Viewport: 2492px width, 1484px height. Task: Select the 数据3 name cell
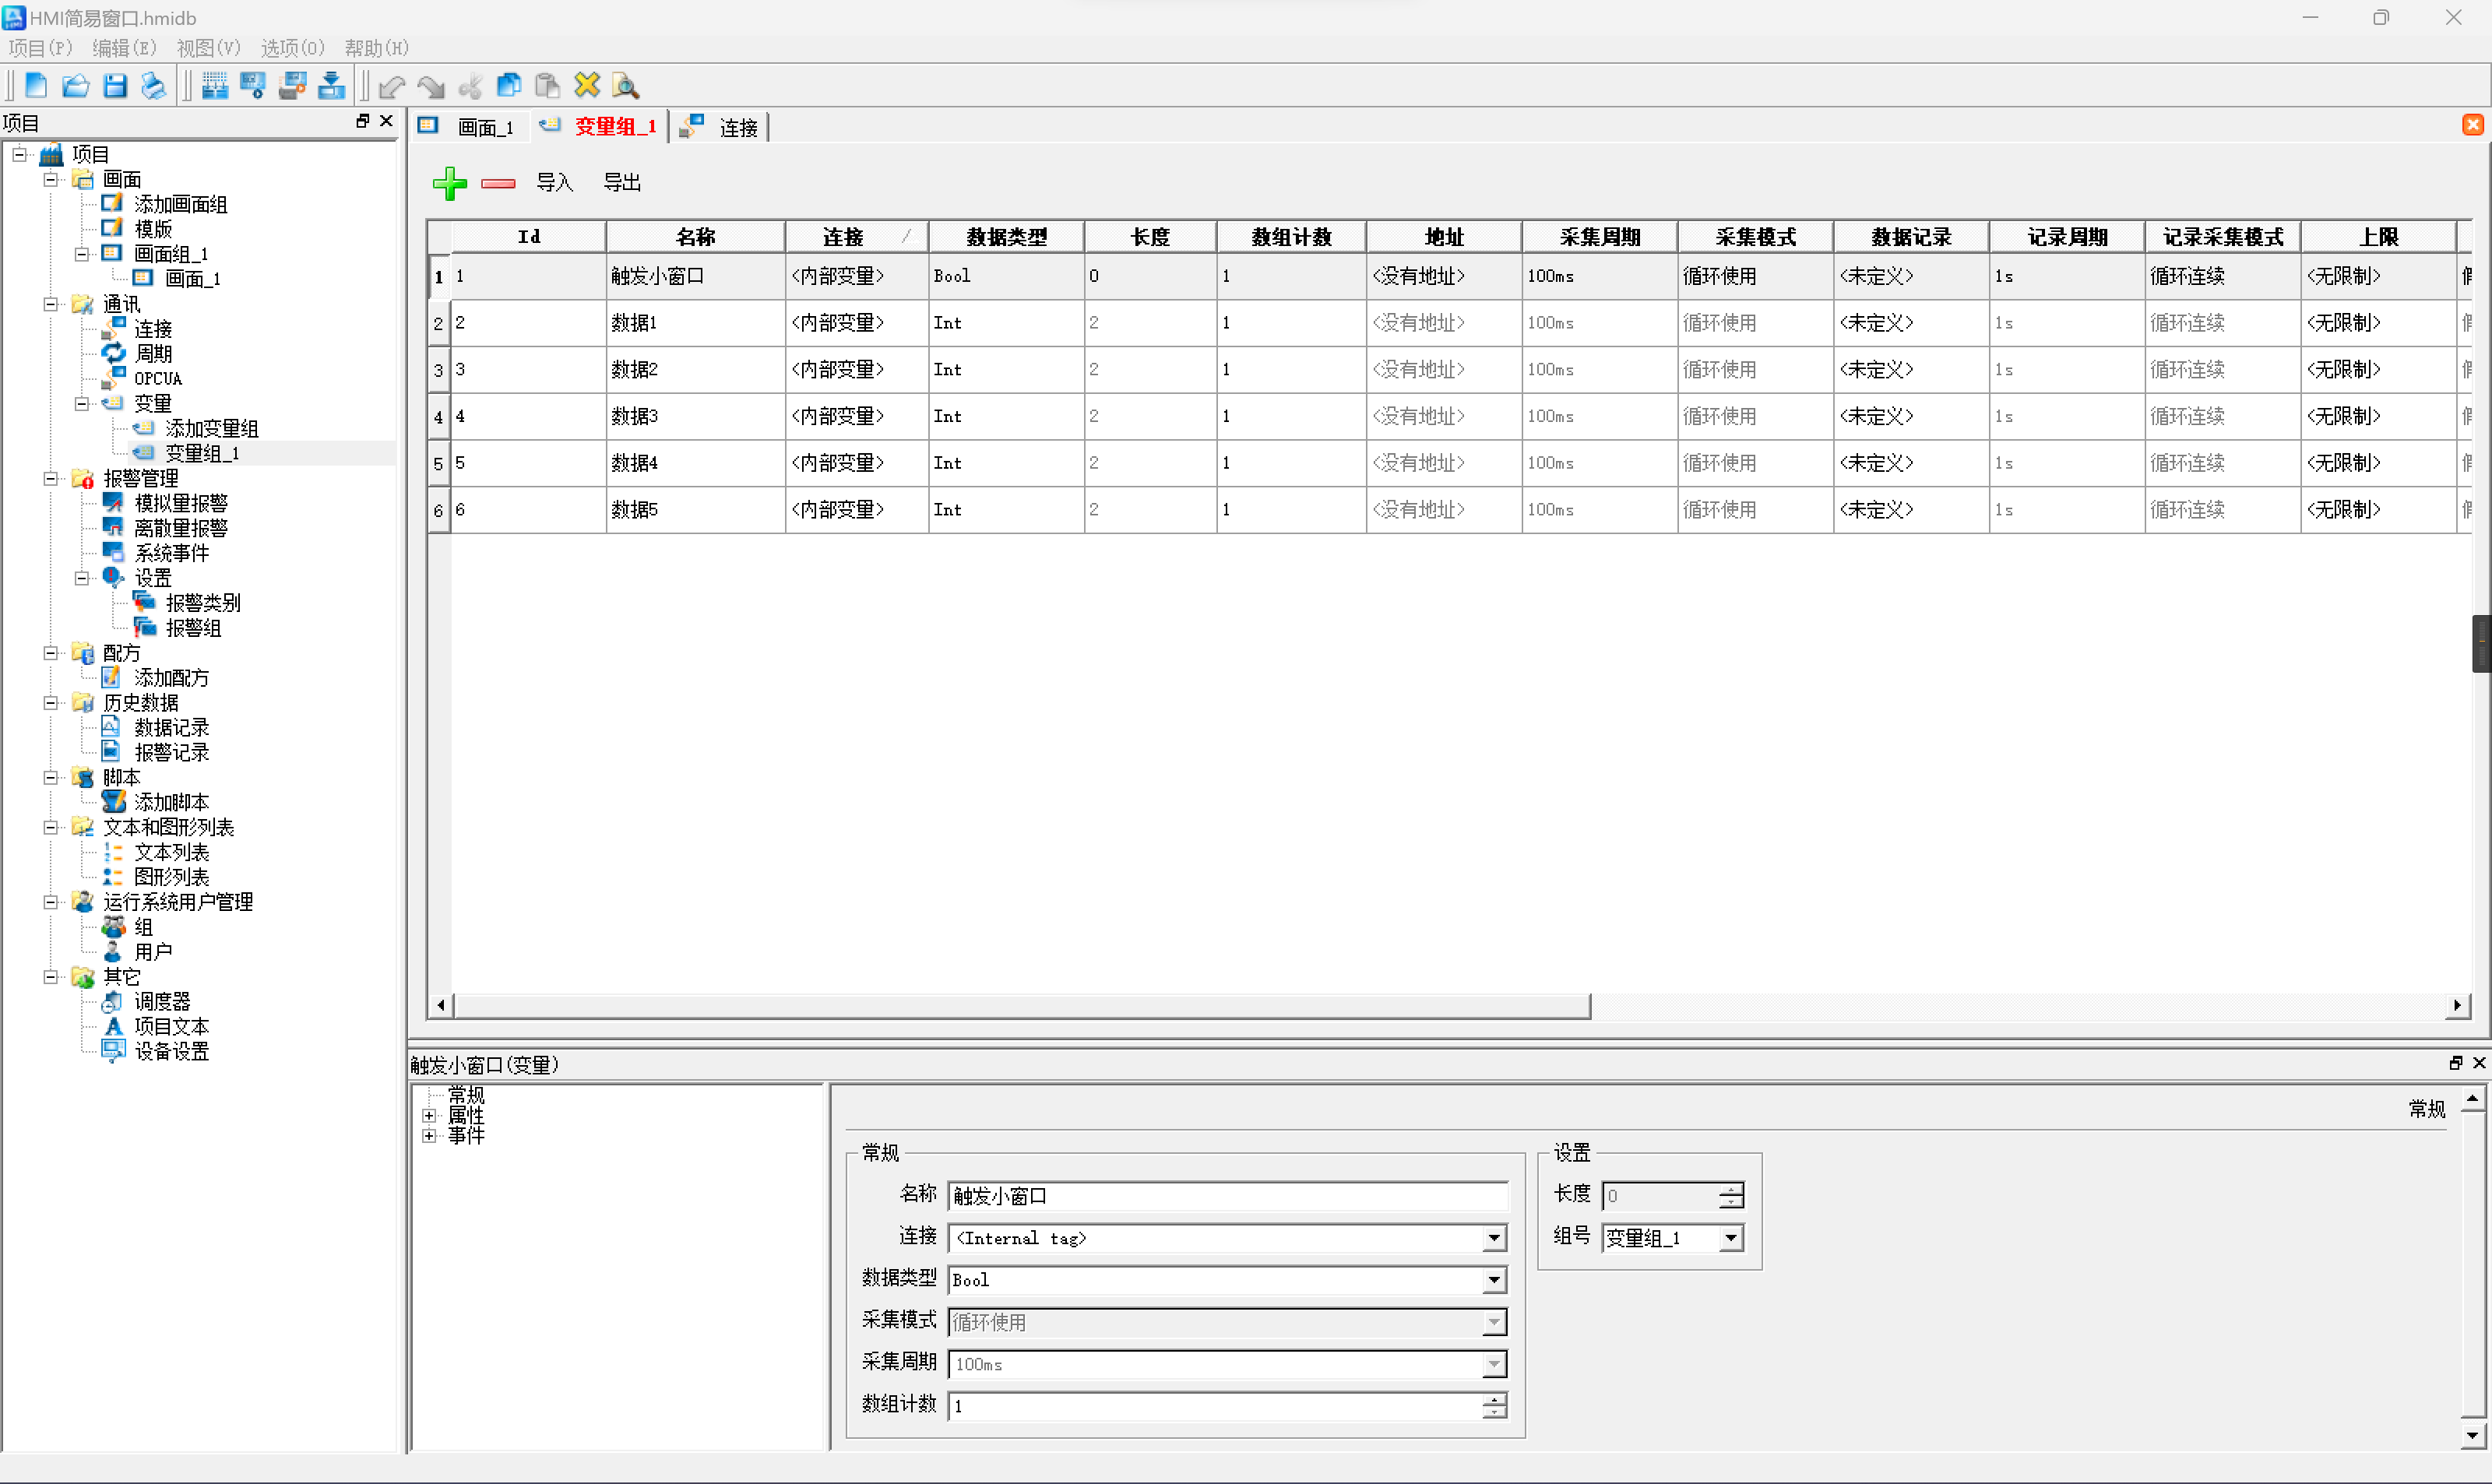click(x=696, y=416)
